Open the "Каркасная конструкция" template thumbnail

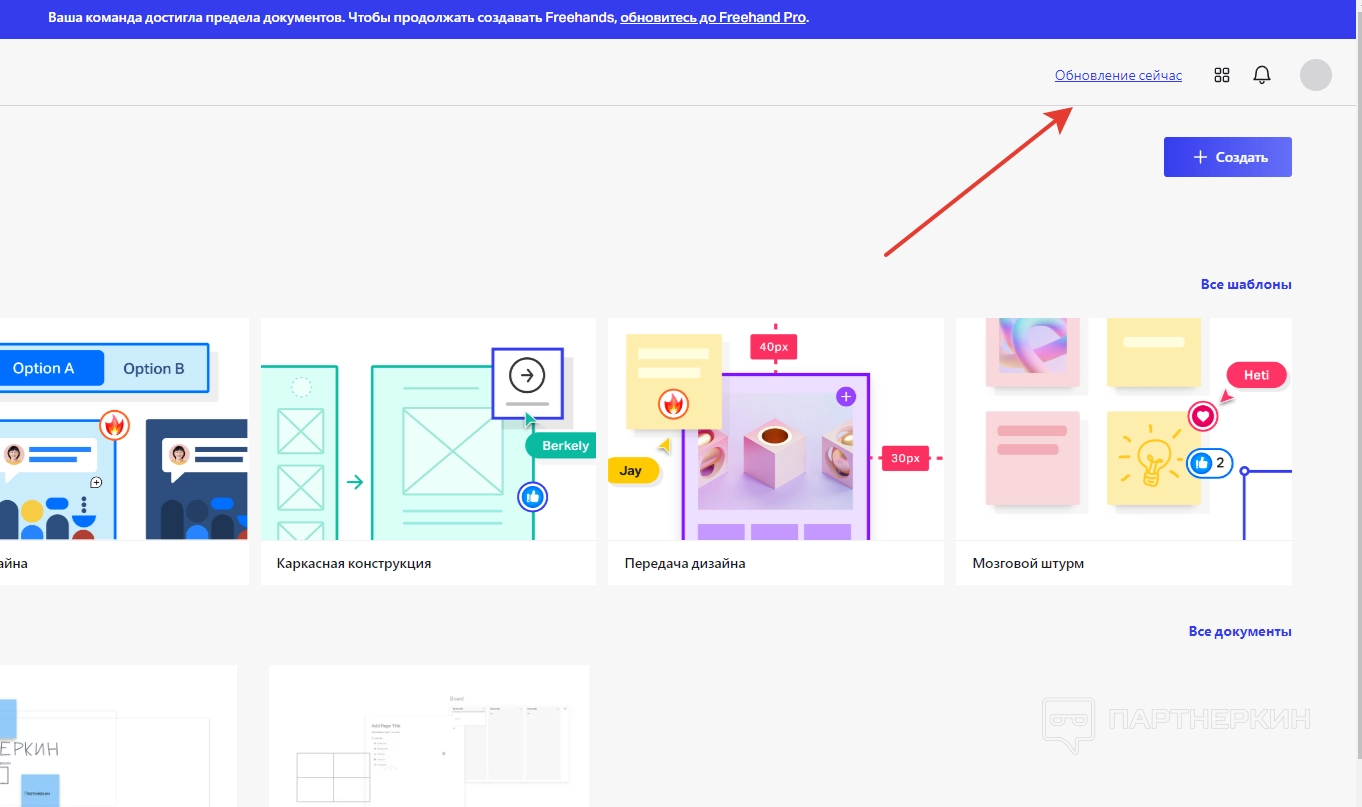[x=428, y=429]
